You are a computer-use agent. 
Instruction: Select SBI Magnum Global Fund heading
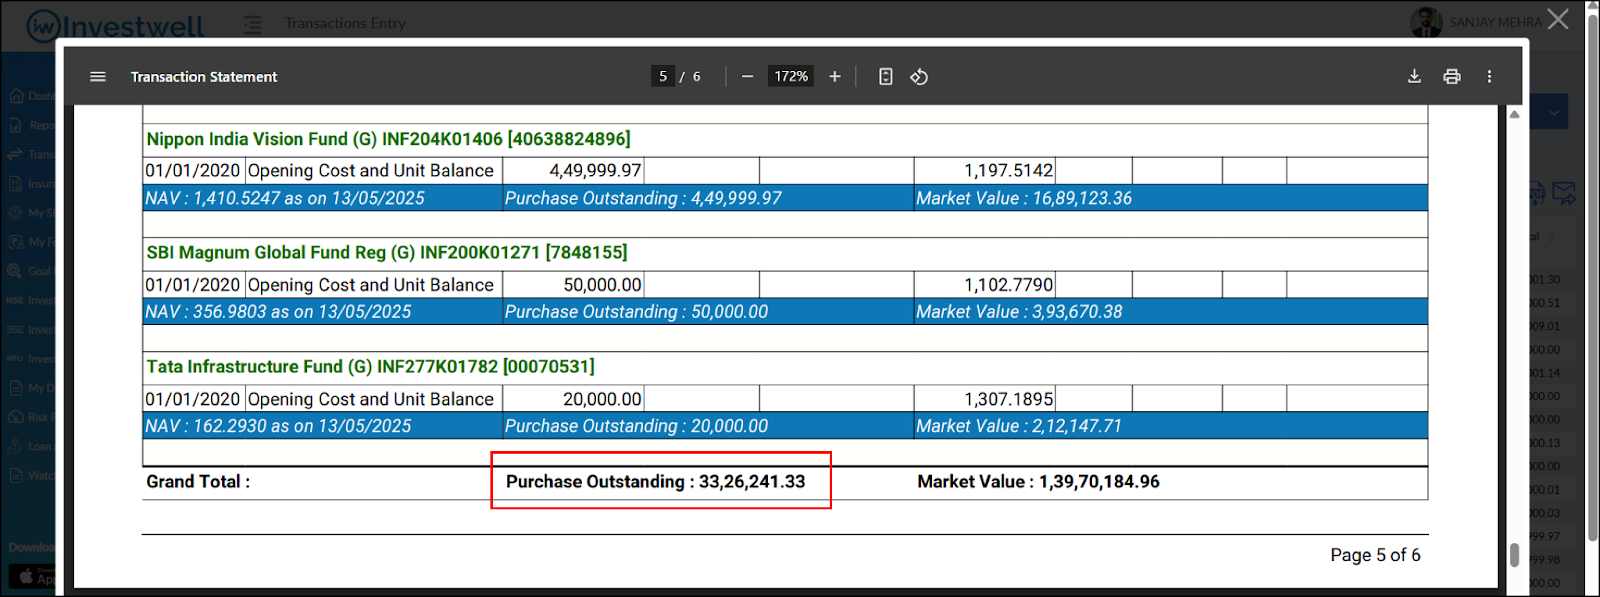coord(387,252)
